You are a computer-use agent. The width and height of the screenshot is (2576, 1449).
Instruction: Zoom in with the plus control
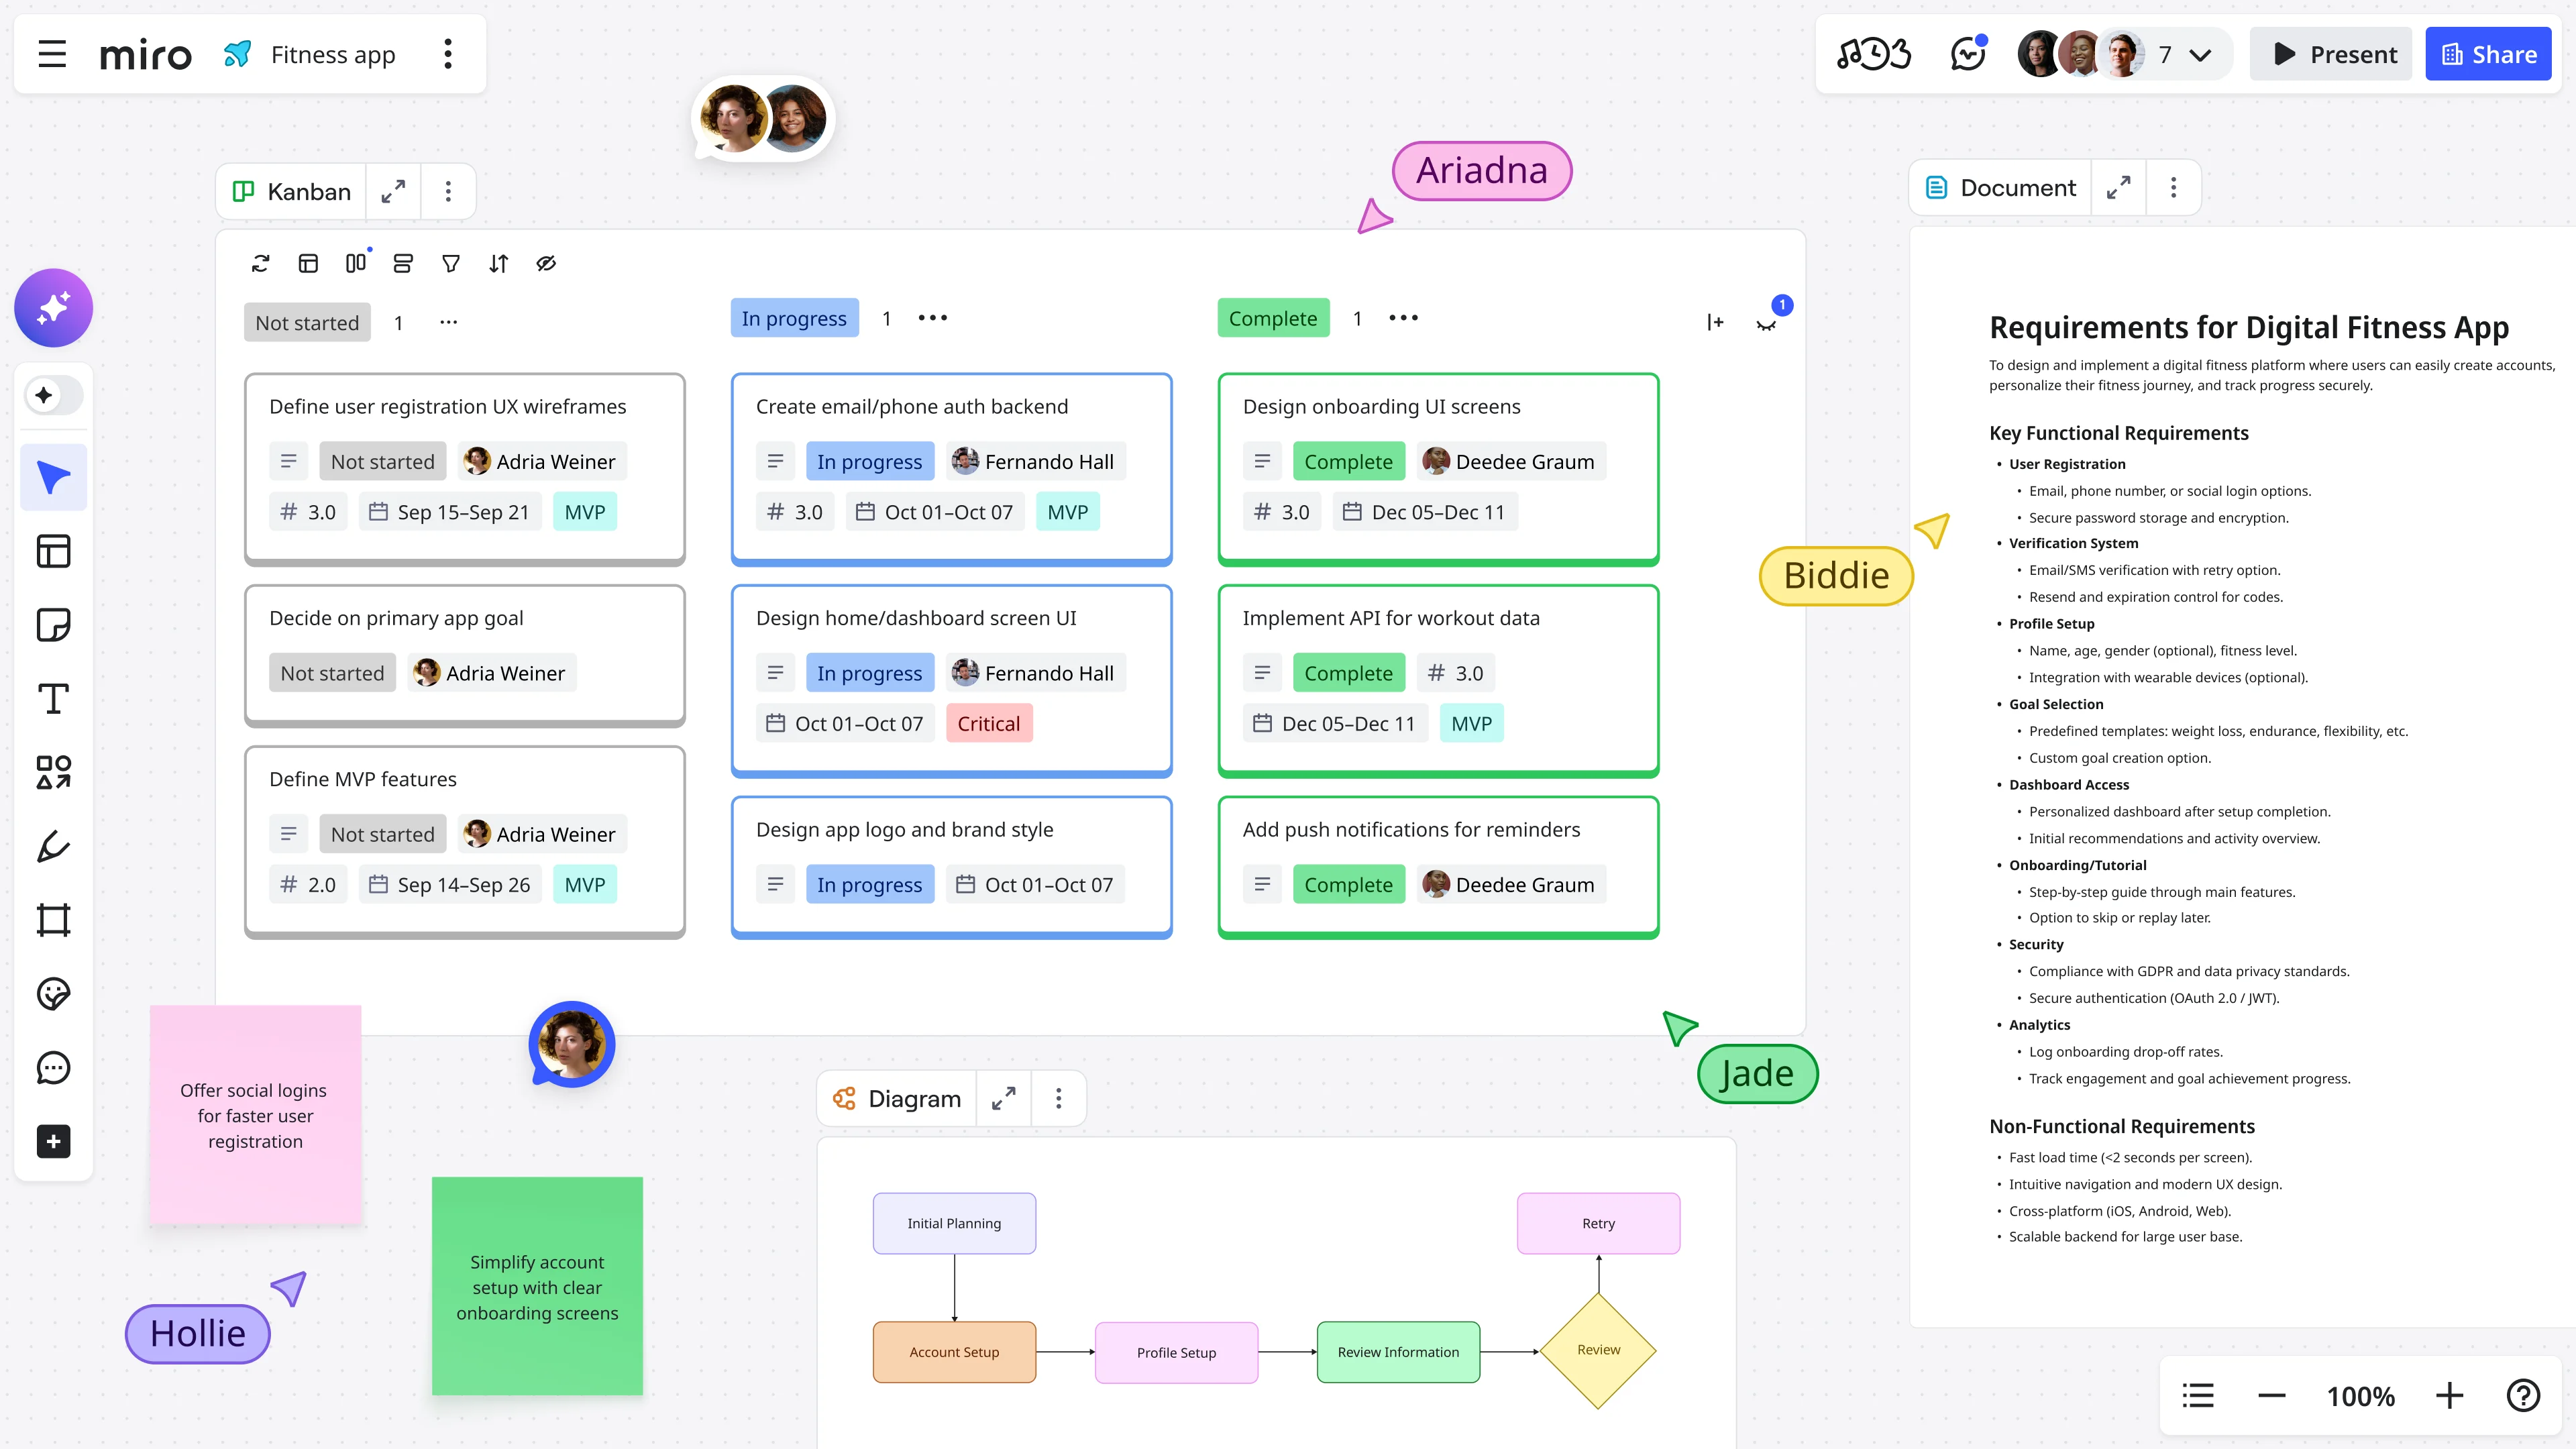(x=2449, y=1396)
